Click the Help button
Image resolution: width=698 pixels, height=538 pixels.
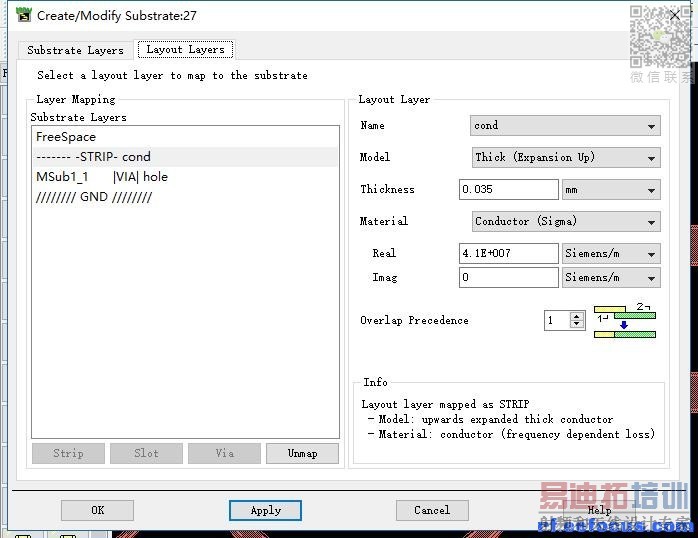tap(599, 510)
